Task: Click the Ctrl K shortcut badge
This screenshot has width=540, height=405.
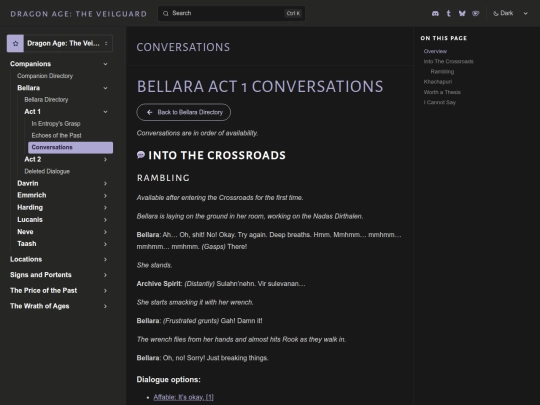Action: 293,13
